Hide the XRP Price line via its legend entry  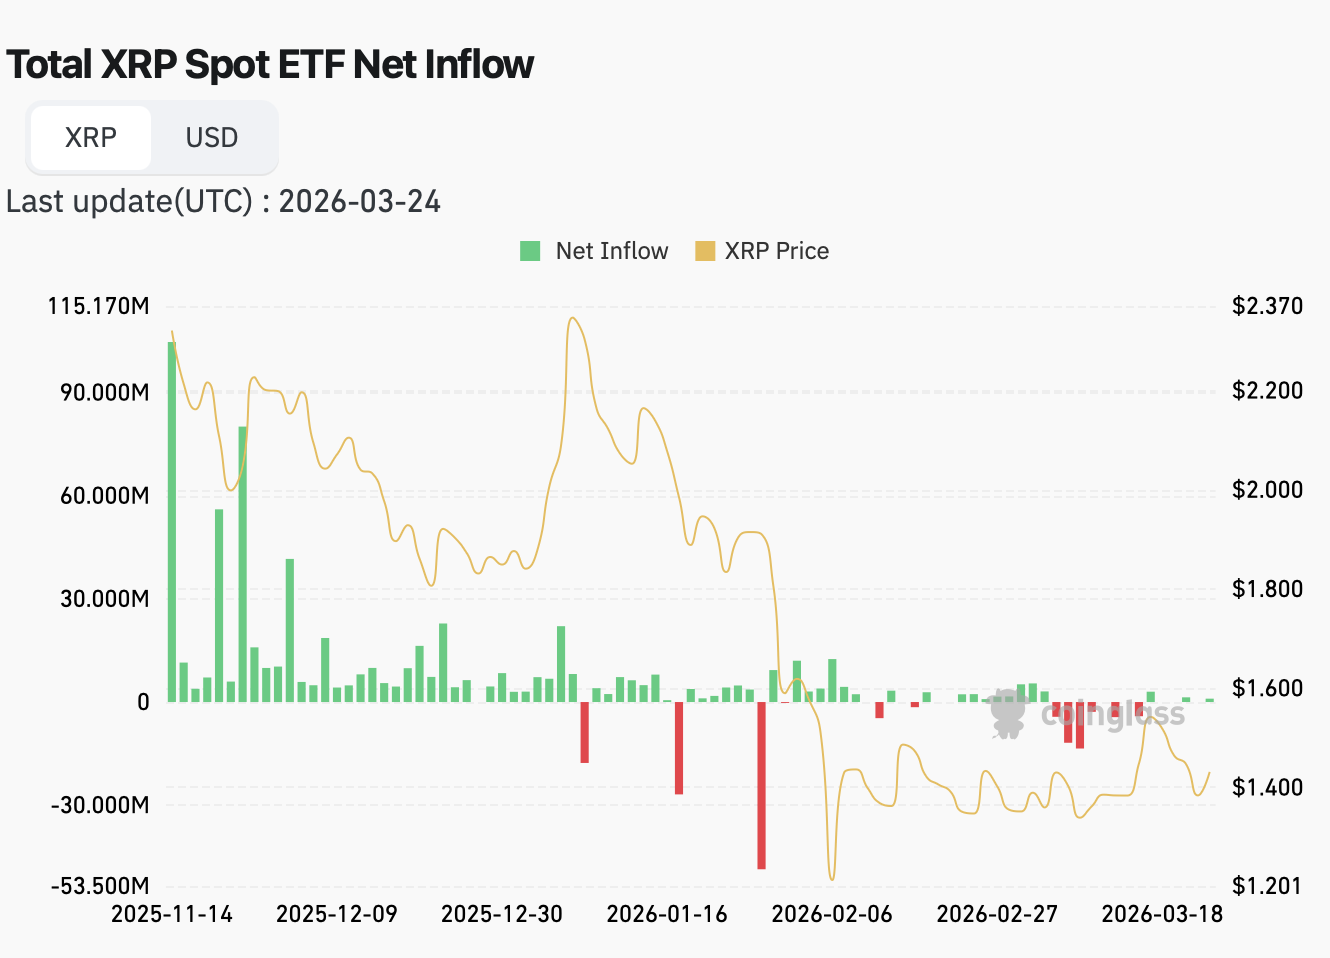(777, 251)
